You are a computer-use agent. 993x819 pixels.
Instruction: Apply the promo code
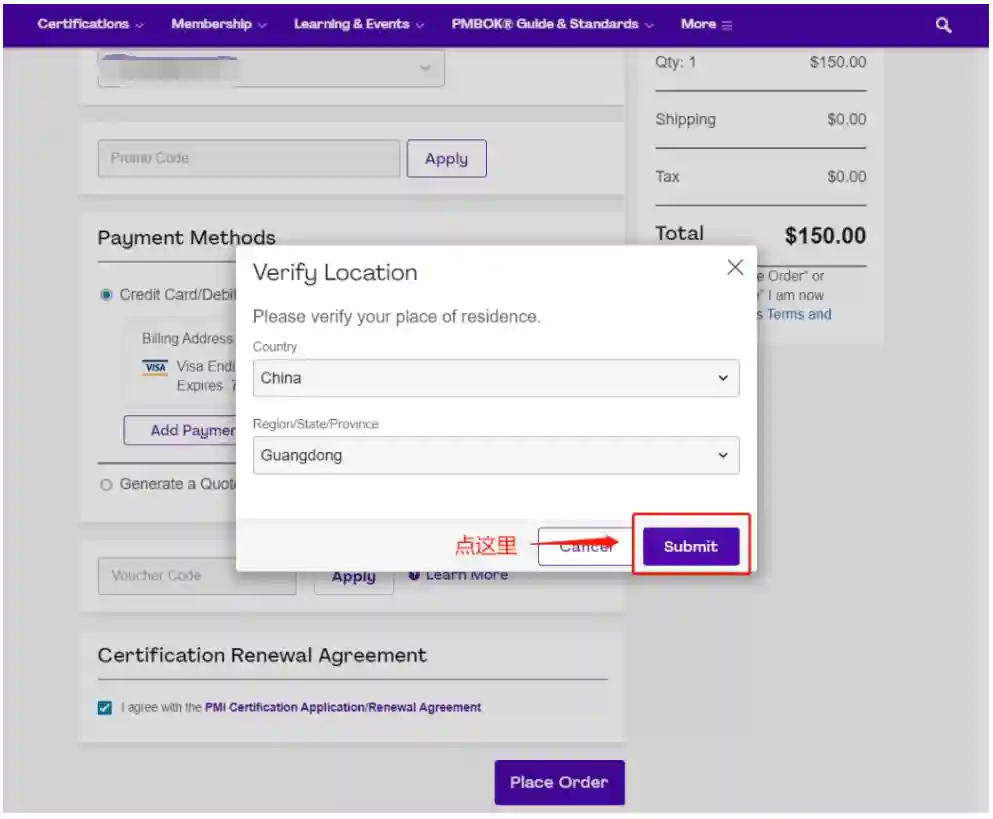point(446,159)
